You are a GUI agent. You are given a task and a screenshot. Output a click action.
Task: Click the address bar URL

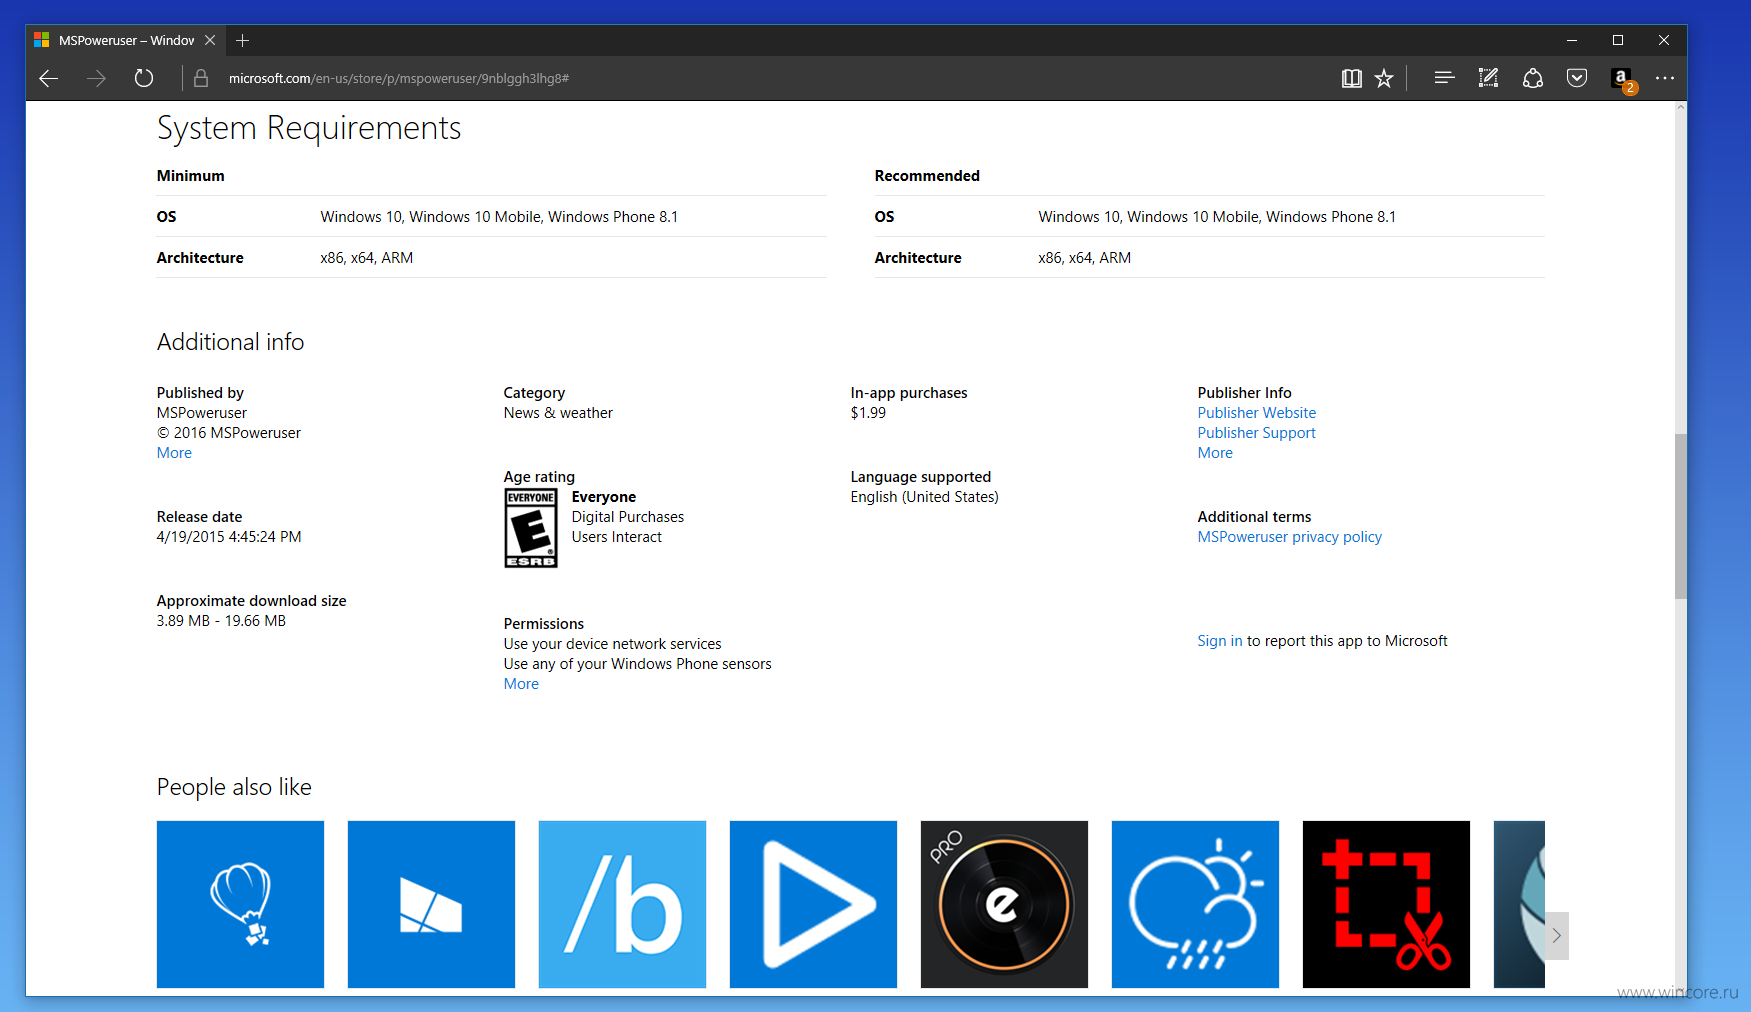click(398, 78)
